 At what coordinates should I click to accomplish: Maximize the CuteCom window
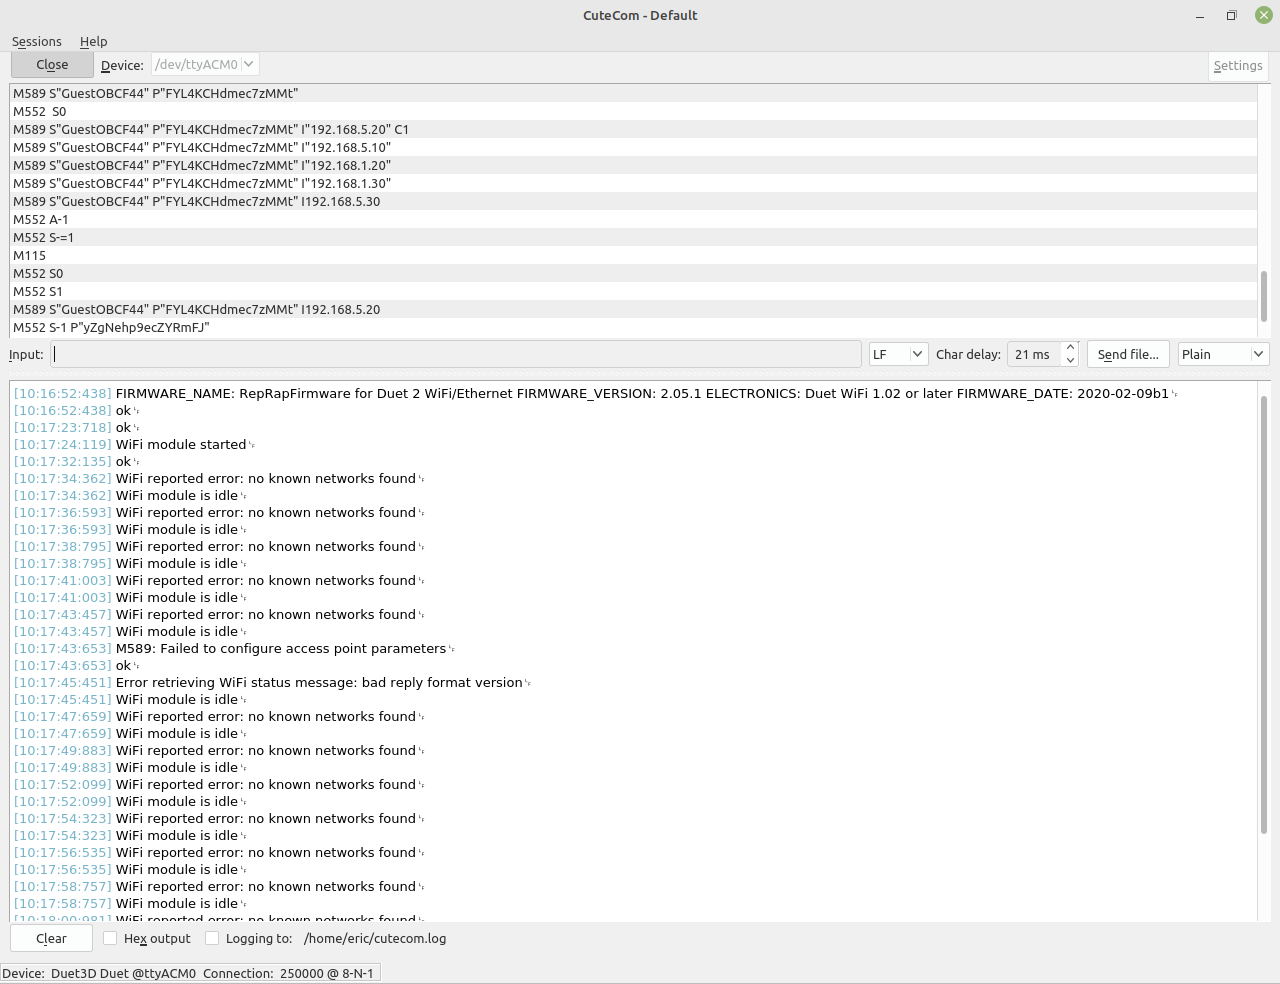1231,15
